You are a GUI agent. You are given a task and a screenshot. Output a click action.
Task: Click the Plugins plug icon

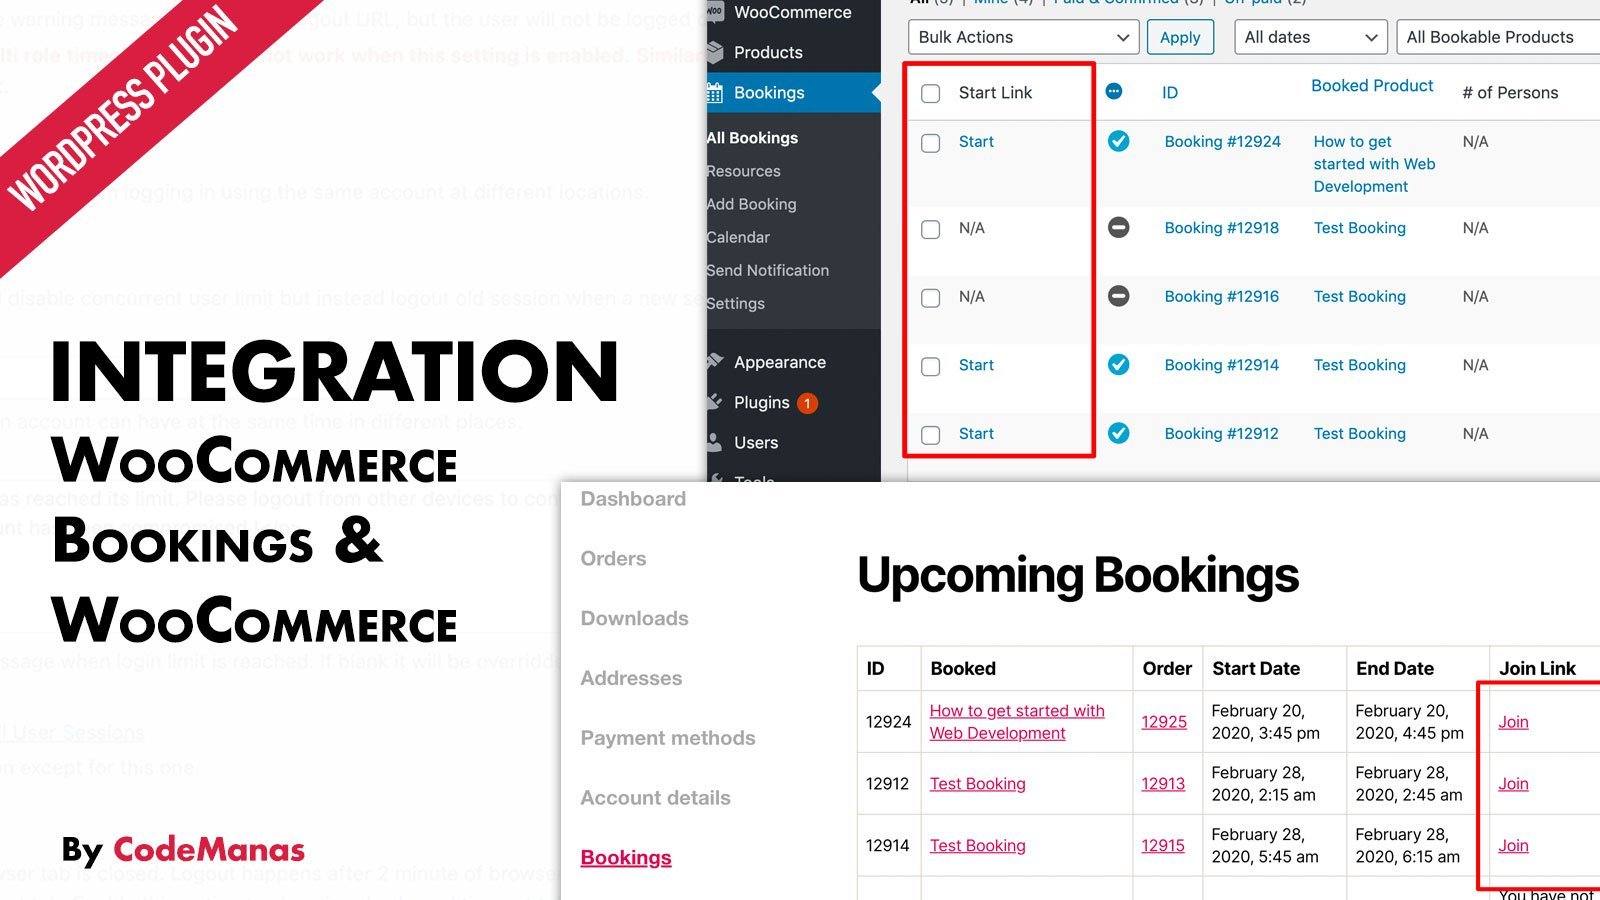point(714,402)
